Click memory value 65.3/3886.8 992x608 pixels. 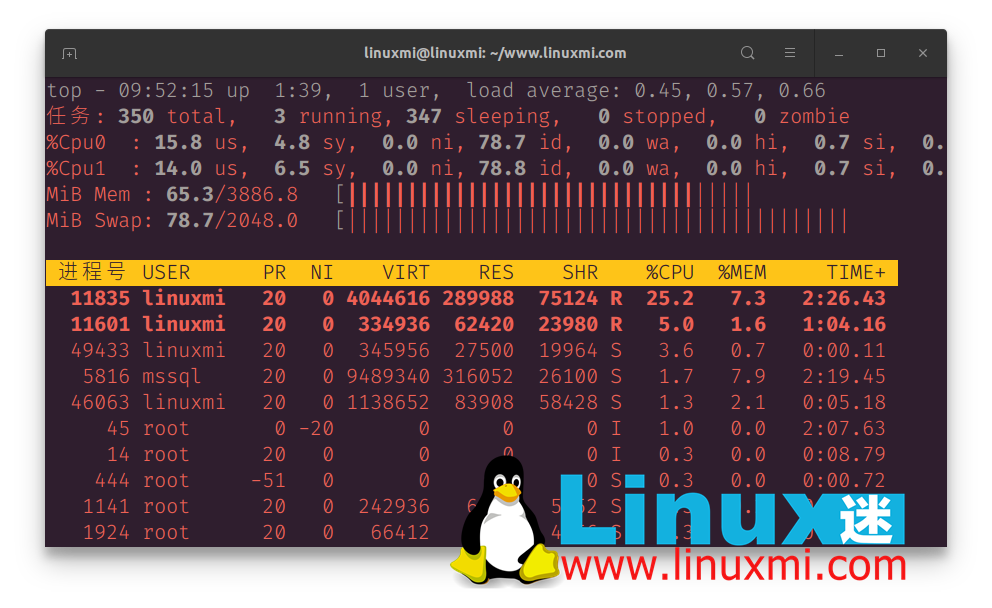click(x=232, y=195)
